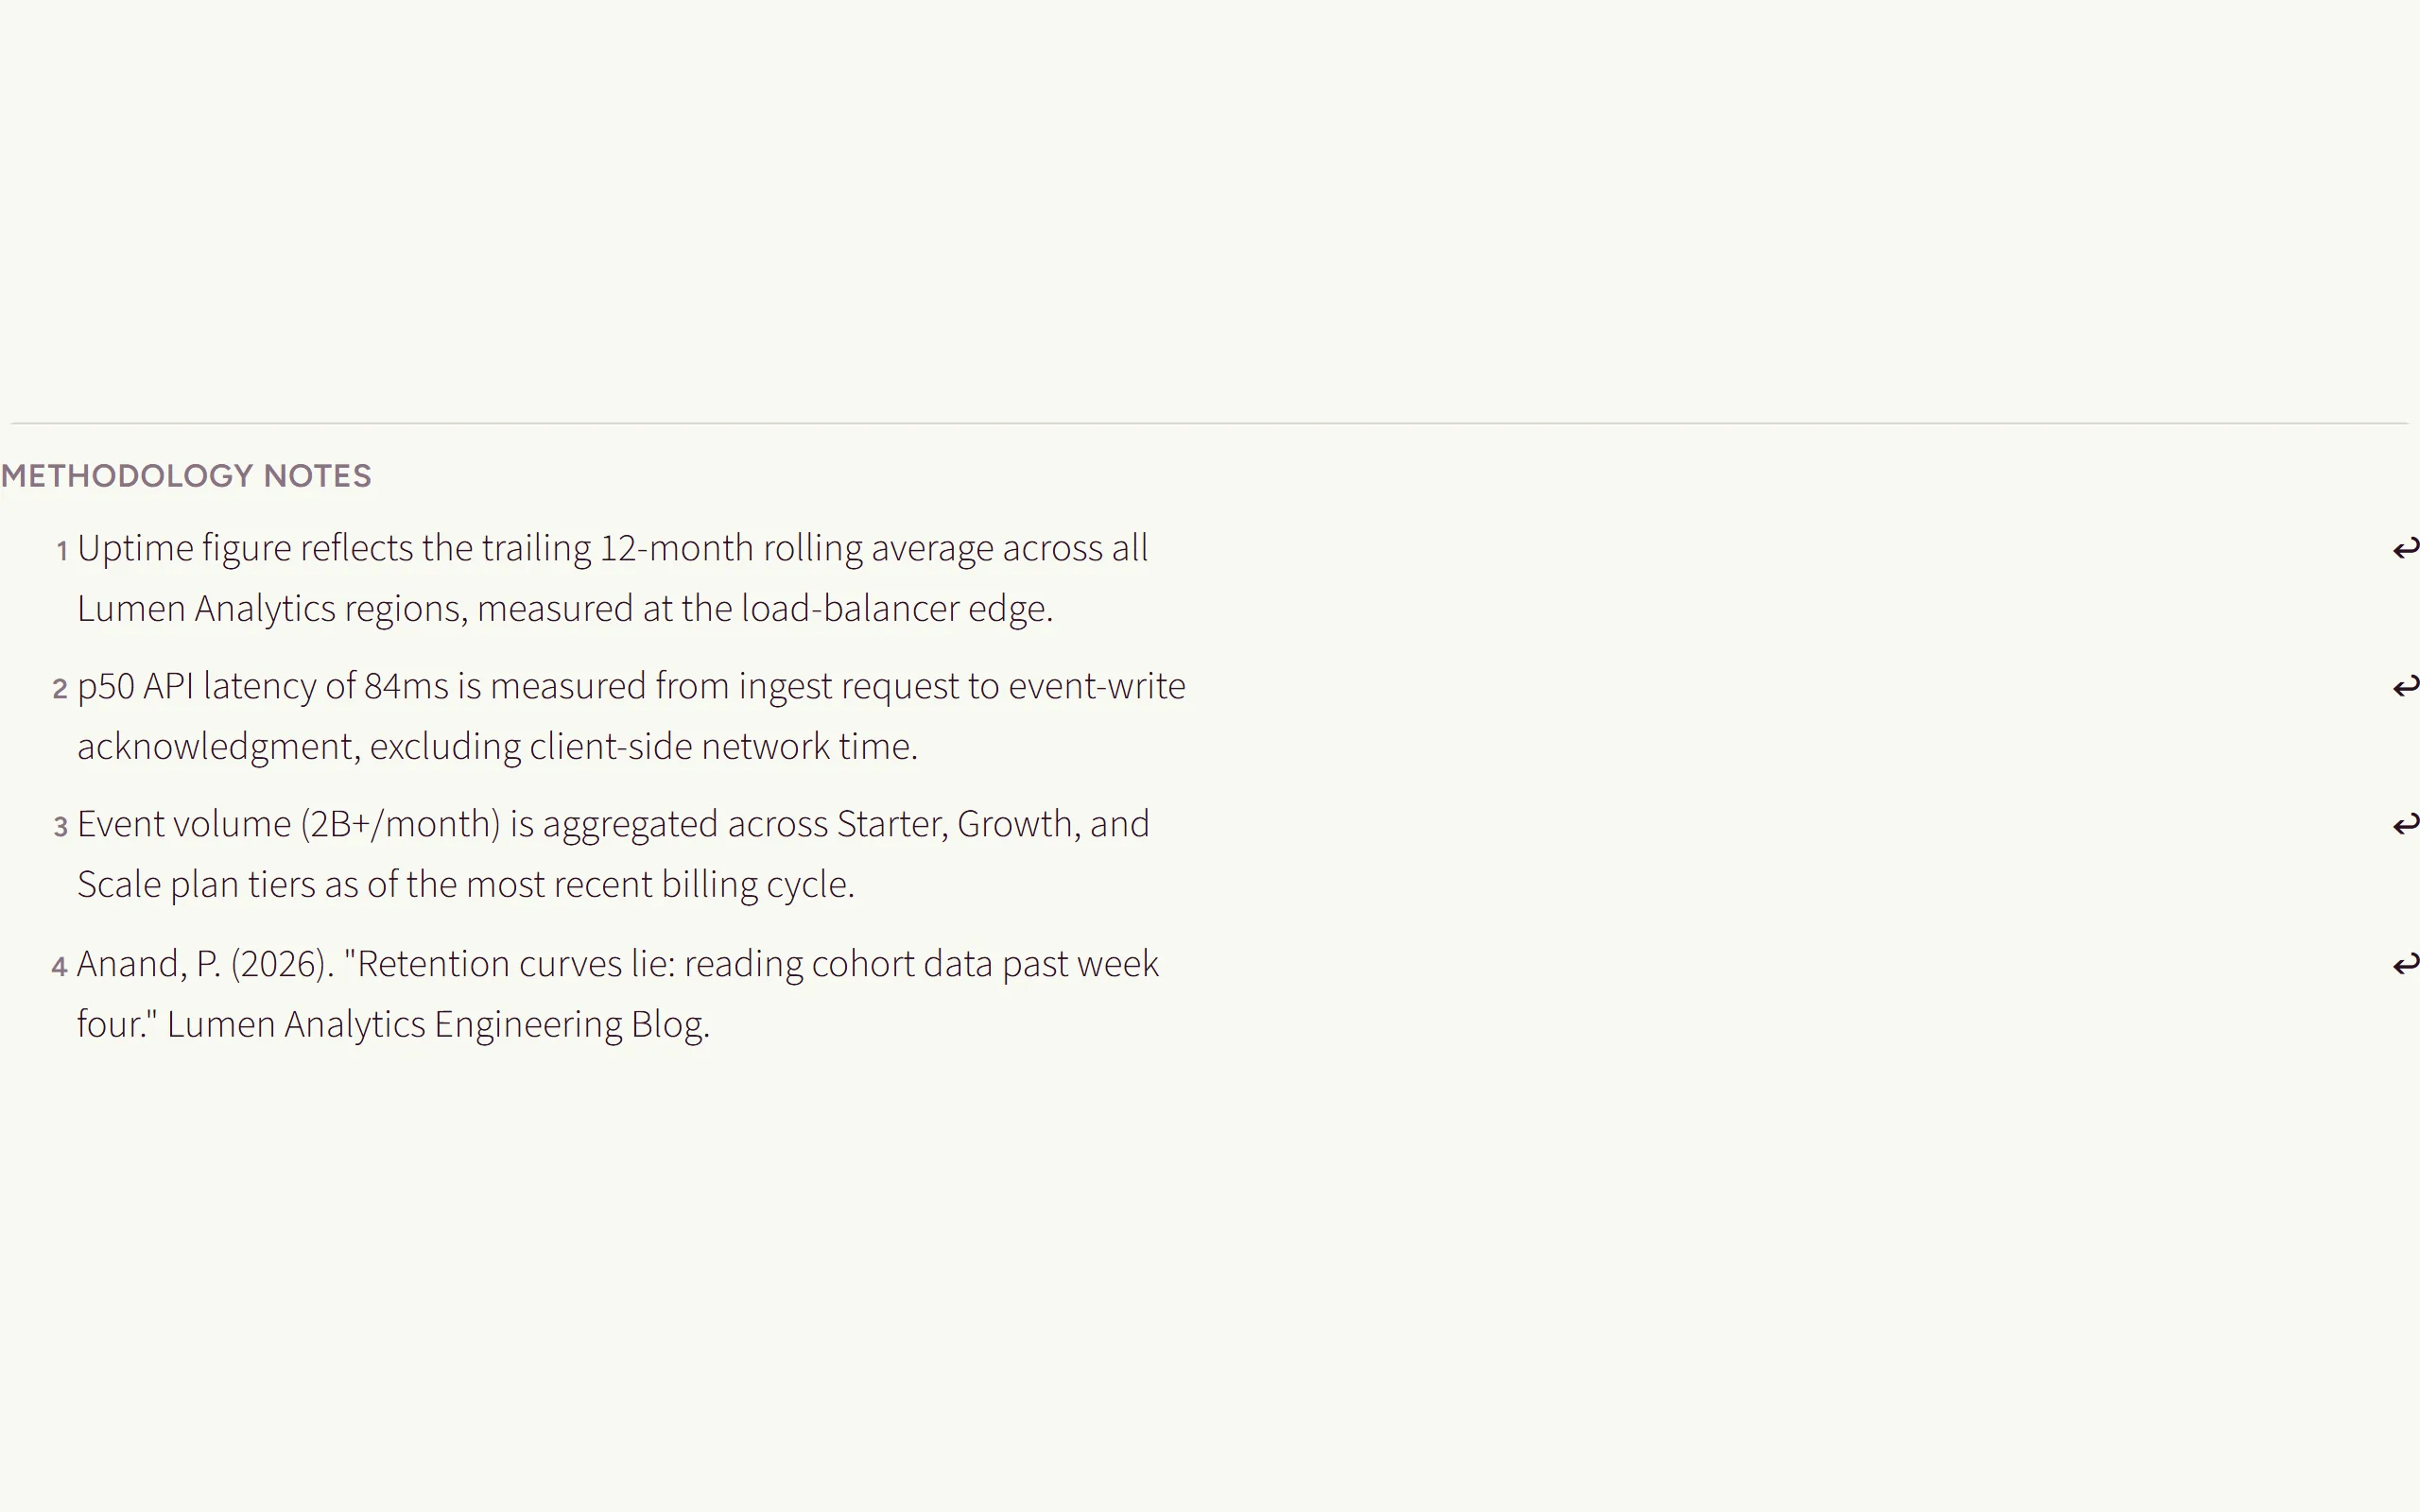
Task: Select footnote number 1 marker
Action: [62, 550]
